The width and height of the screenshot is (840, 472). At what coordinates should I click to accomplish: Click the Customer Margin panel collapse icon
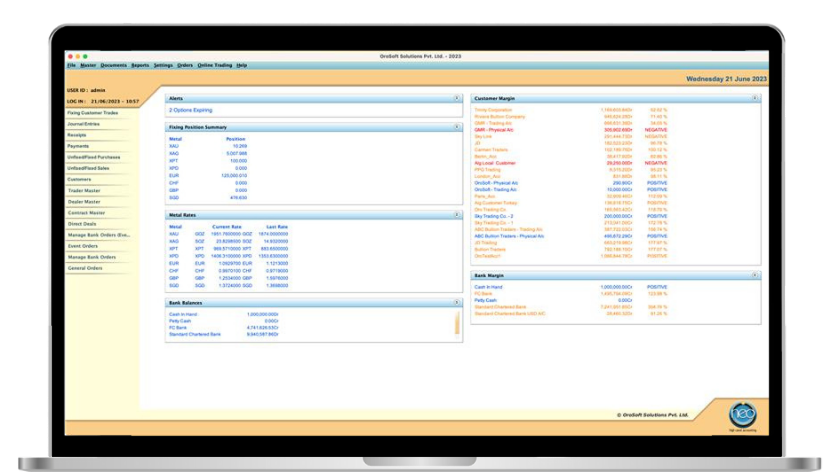pos(755,99)
